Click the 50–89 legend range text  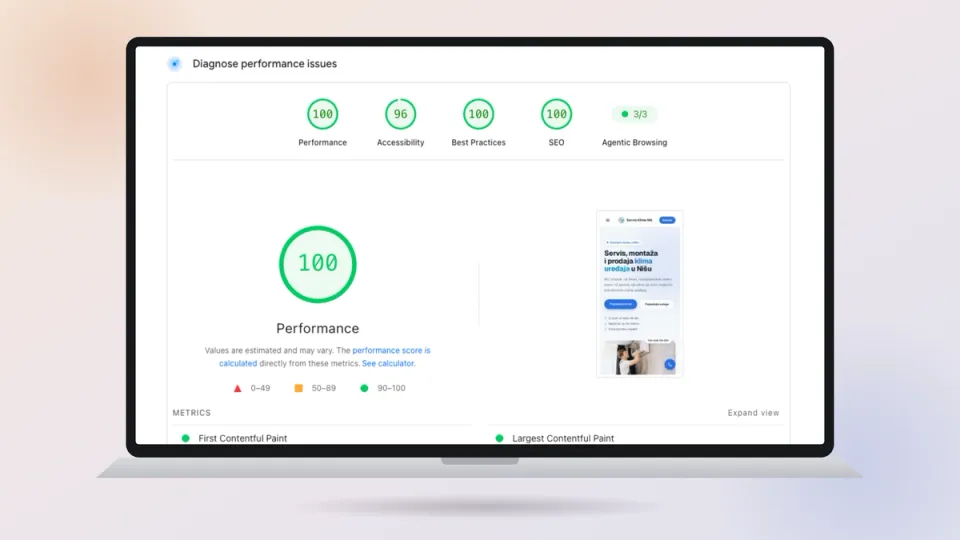click(324, 388)
